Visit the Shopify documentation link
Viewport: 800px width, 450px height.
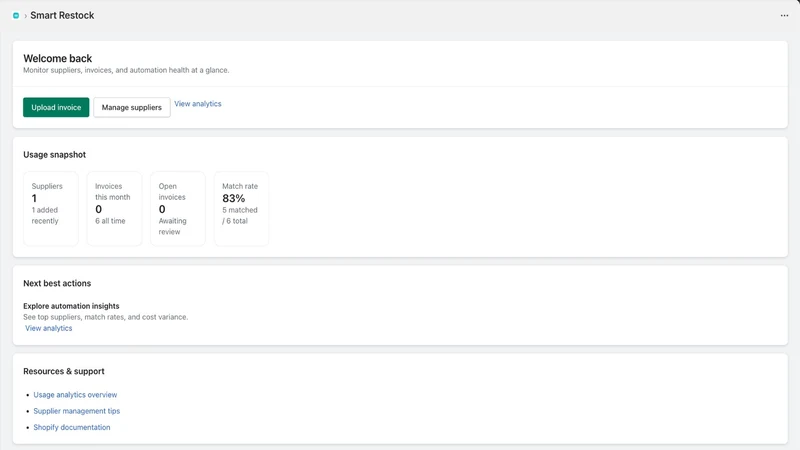[x=71, y=427]
